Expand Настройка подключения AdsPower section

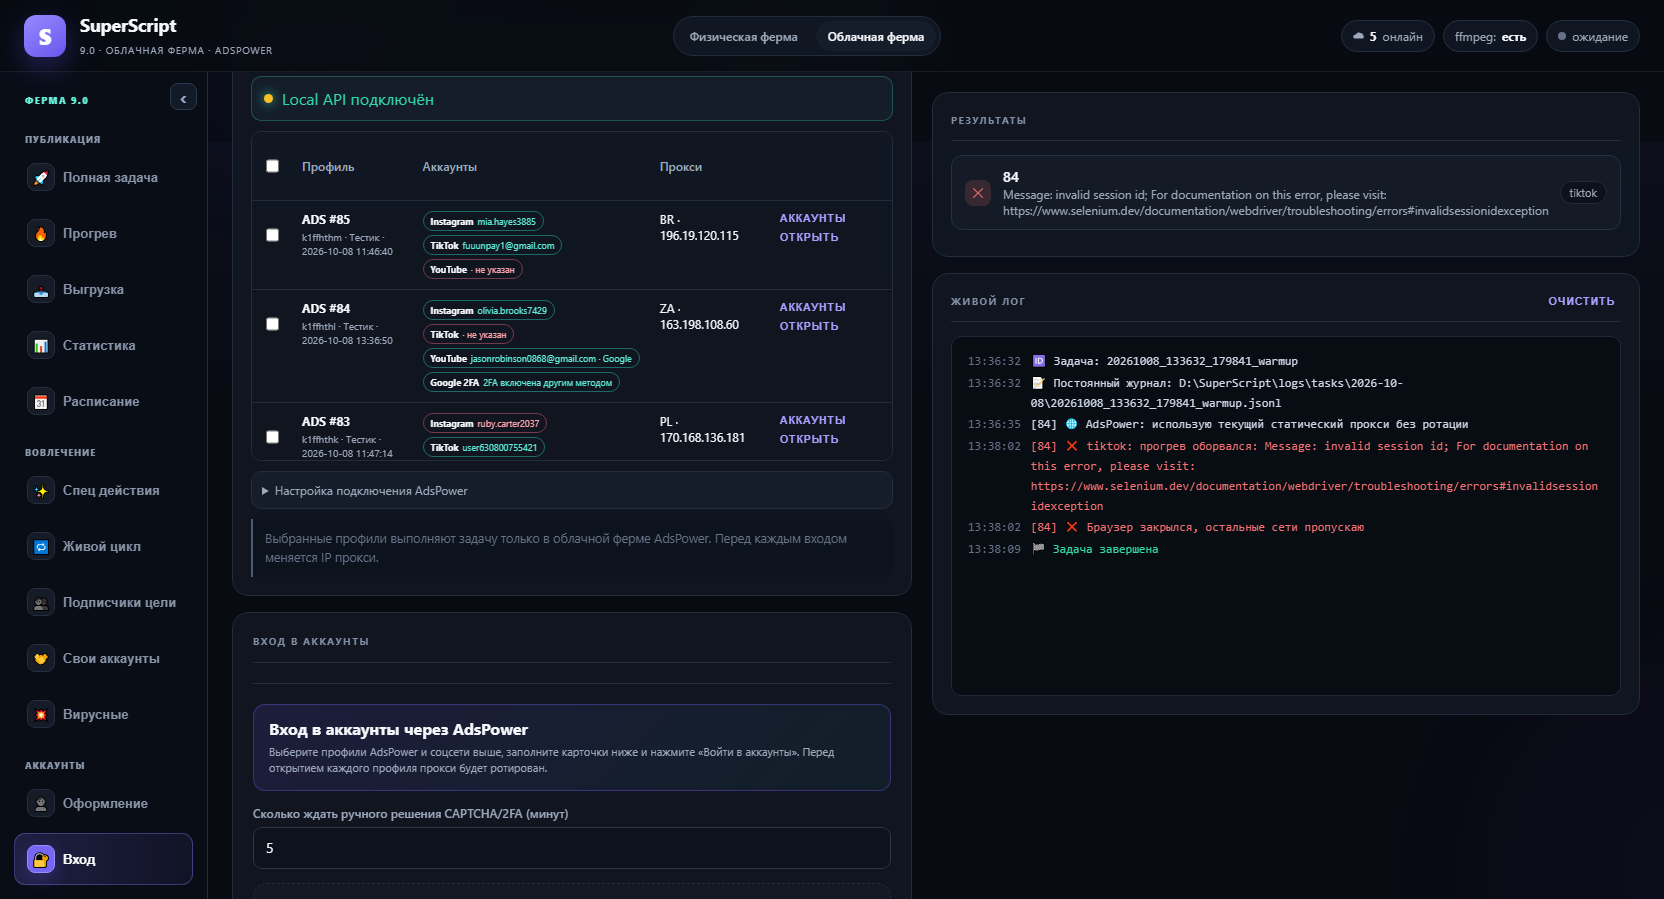[571, 491]
